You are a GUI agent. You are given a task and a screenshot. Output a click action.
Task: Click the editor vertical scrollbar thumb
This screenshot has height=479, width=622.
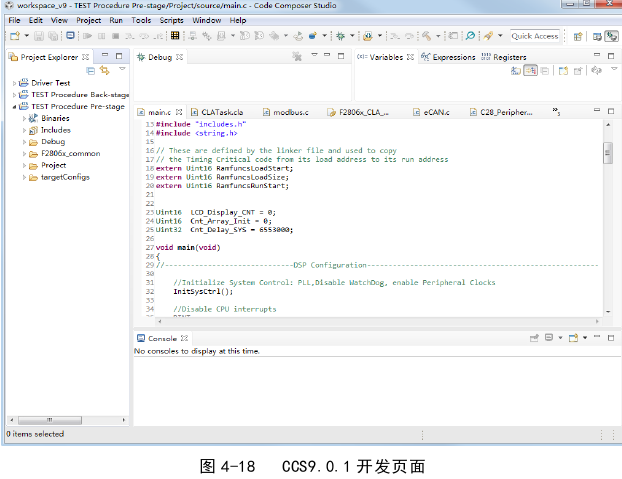(608, 153)
